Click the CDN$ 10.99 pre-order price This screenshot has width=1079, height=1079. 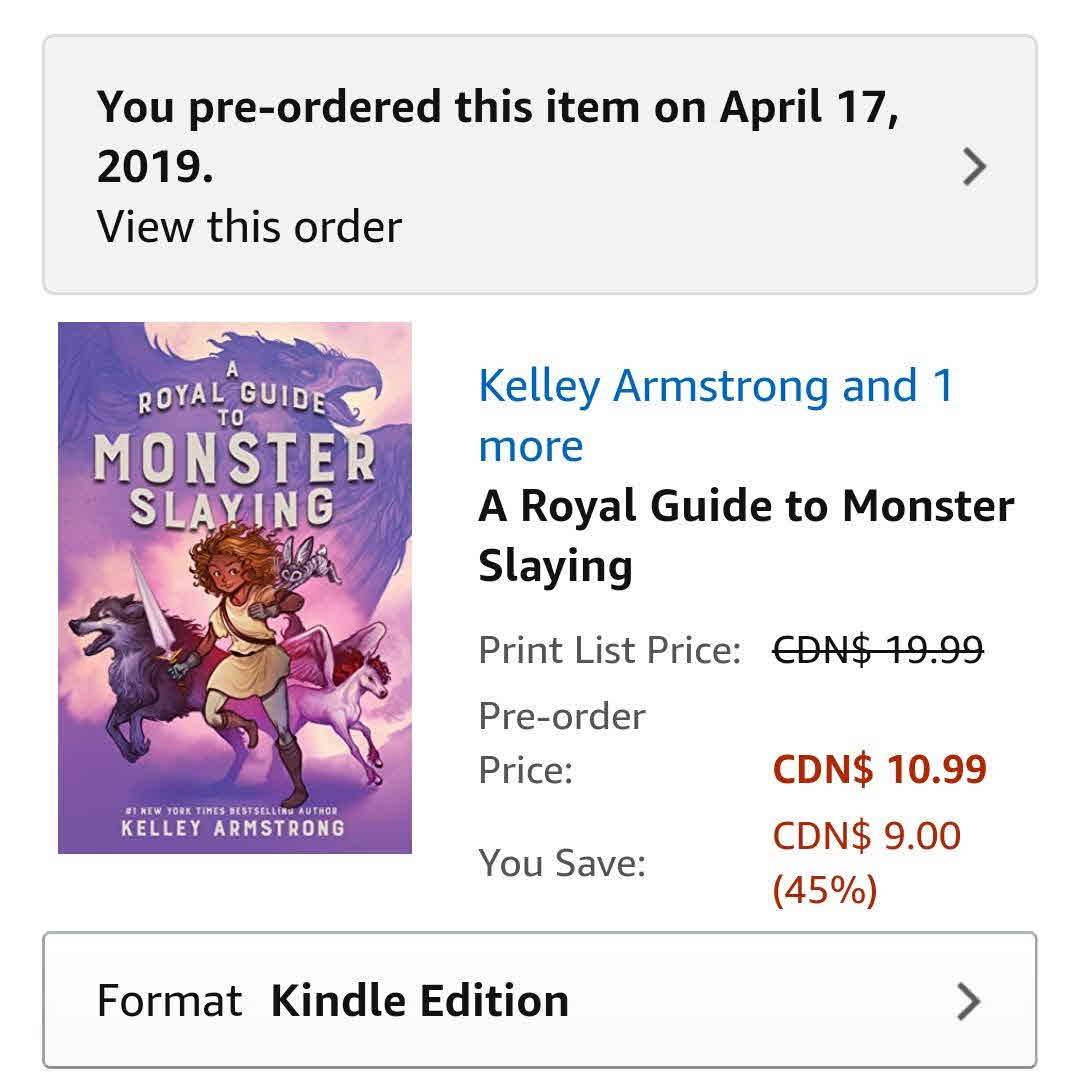point(879,770)
